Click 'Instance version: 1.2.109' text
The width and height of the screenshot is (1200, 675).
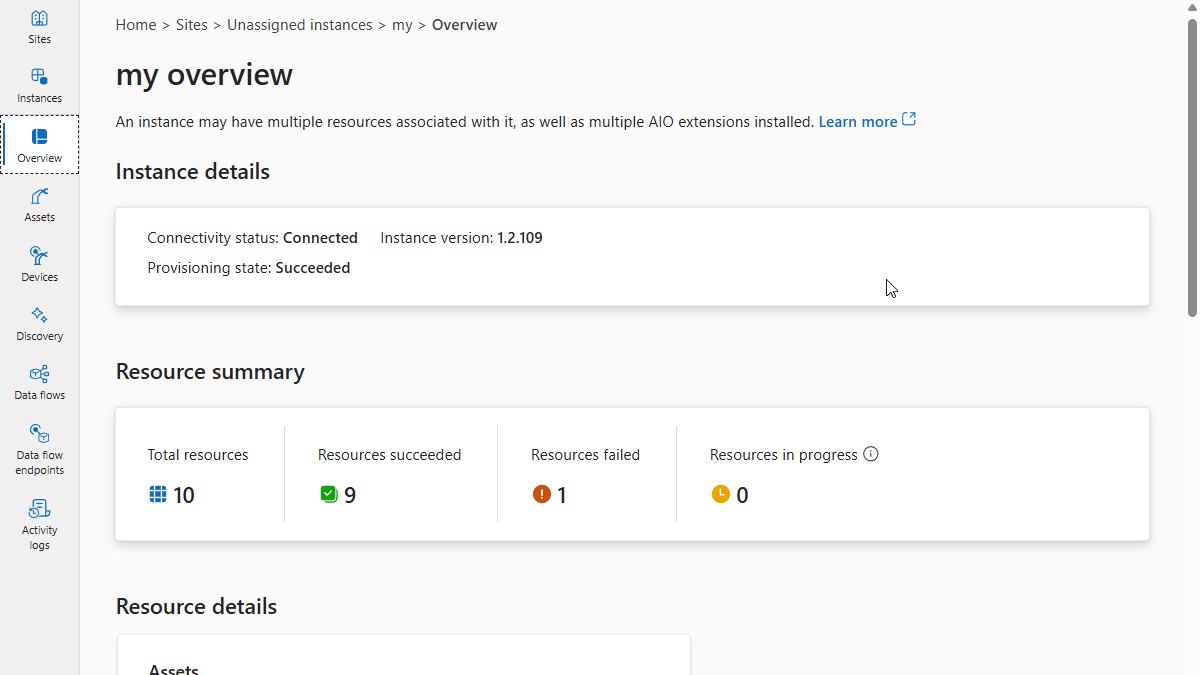(x=461, y=238)
